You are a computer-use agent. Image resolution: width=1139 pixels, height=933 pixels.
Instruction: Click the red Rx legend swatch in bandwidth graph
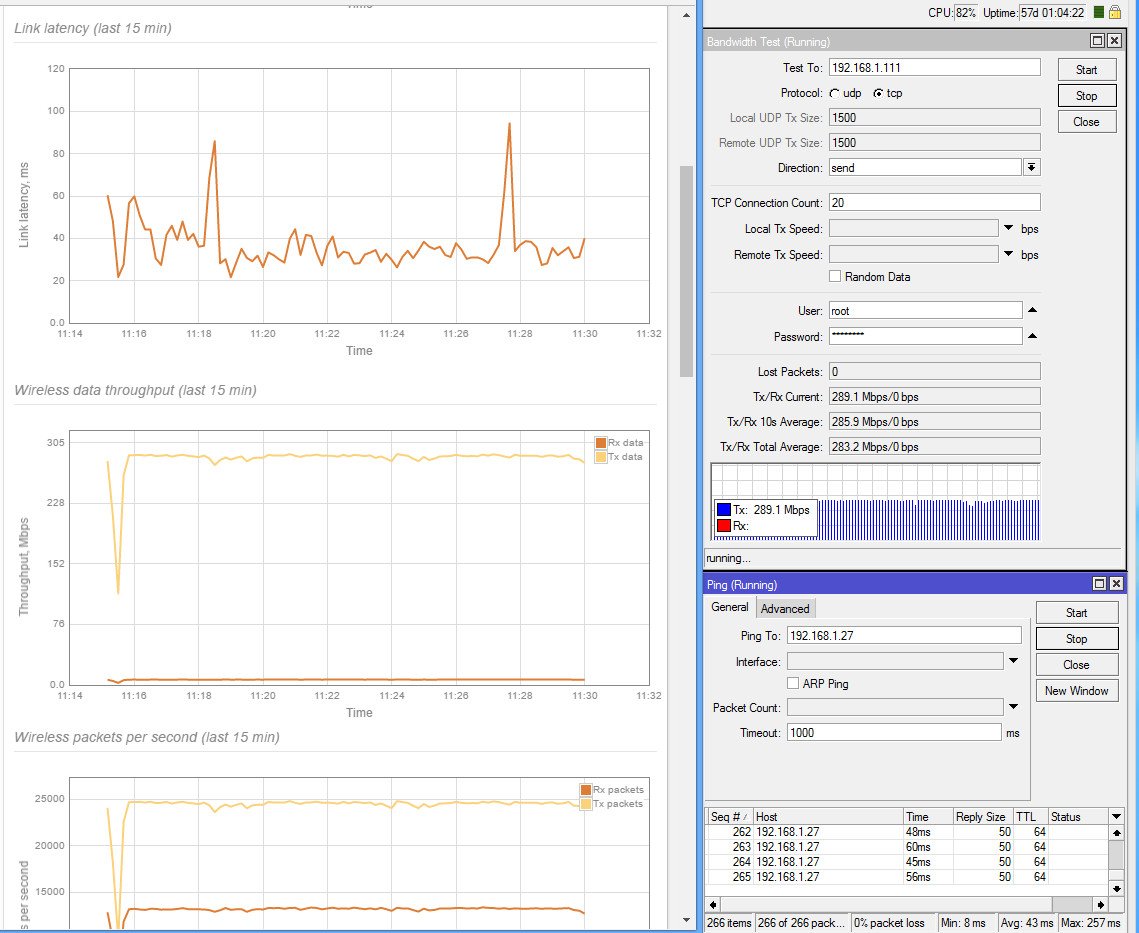tap(723, 525)
